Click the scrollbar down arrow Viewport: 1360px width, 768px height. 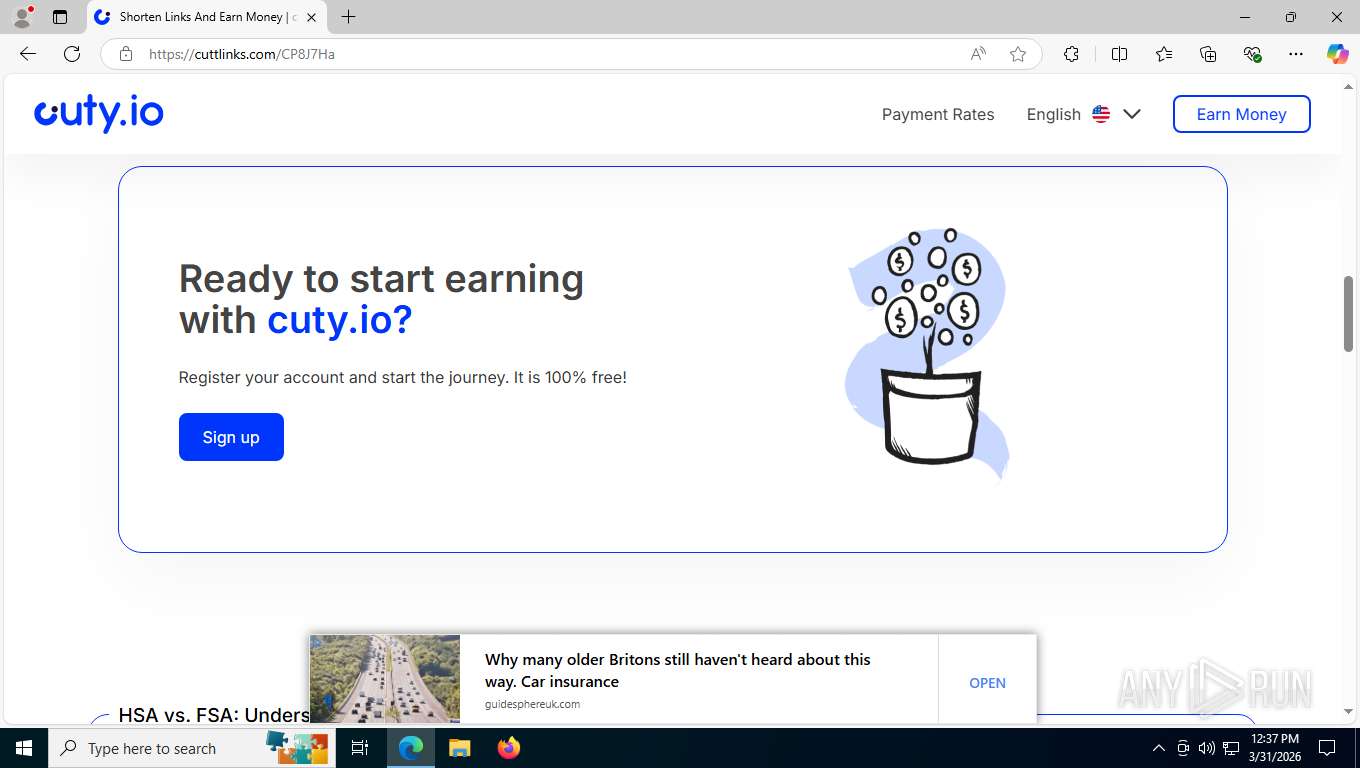[x=1348, y=711]
